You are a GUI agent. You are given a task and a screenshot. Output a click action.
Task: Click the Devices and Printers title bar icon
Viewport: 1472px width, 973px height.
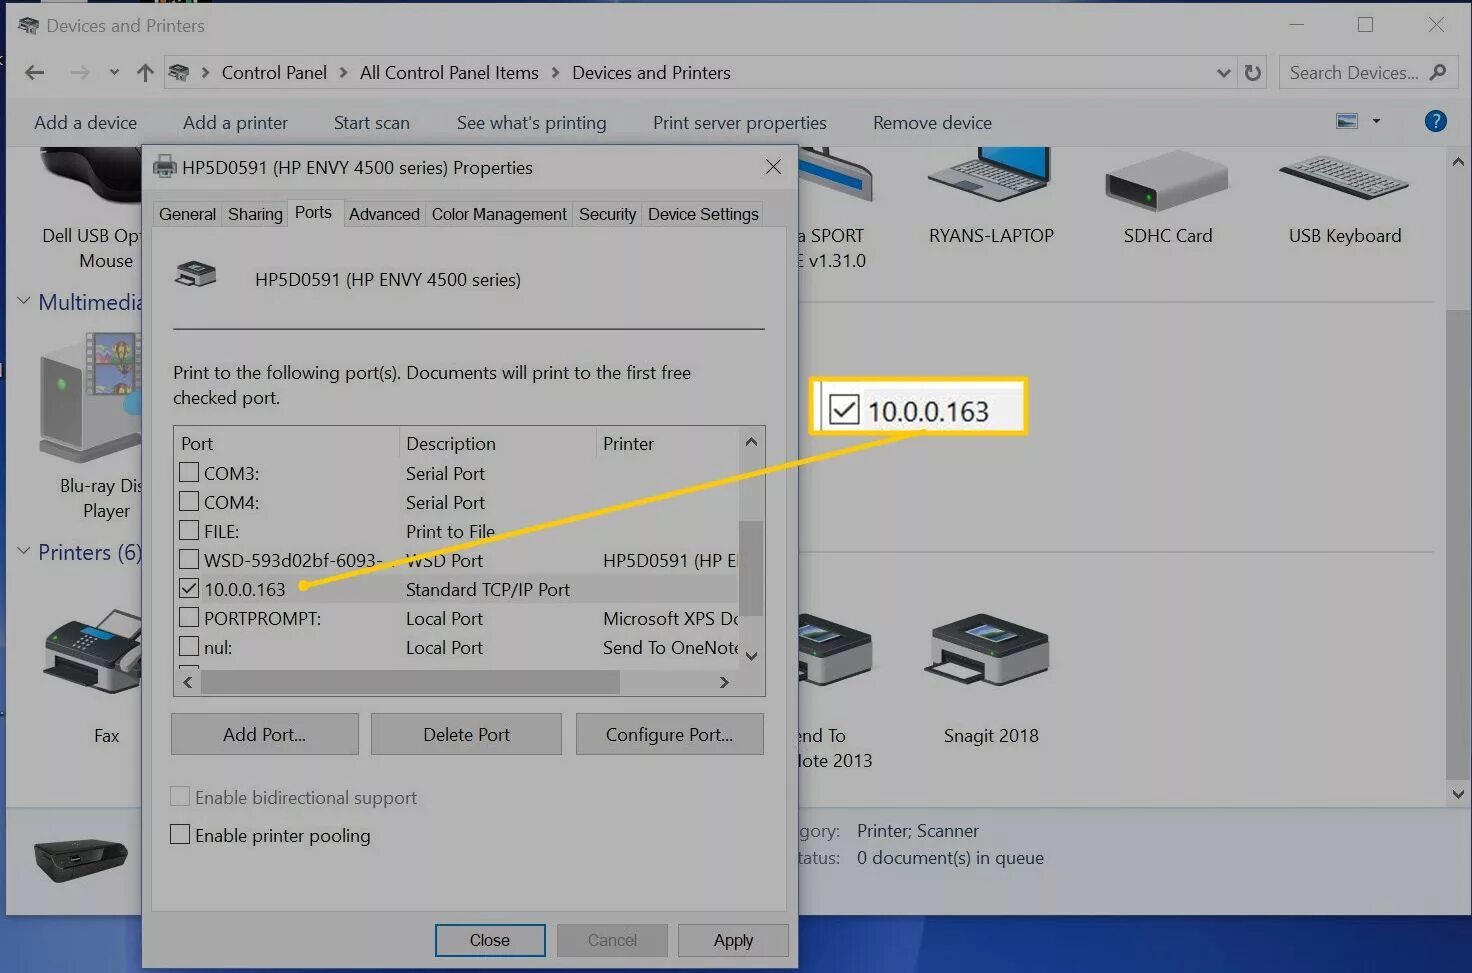click(x=28, y=25)
